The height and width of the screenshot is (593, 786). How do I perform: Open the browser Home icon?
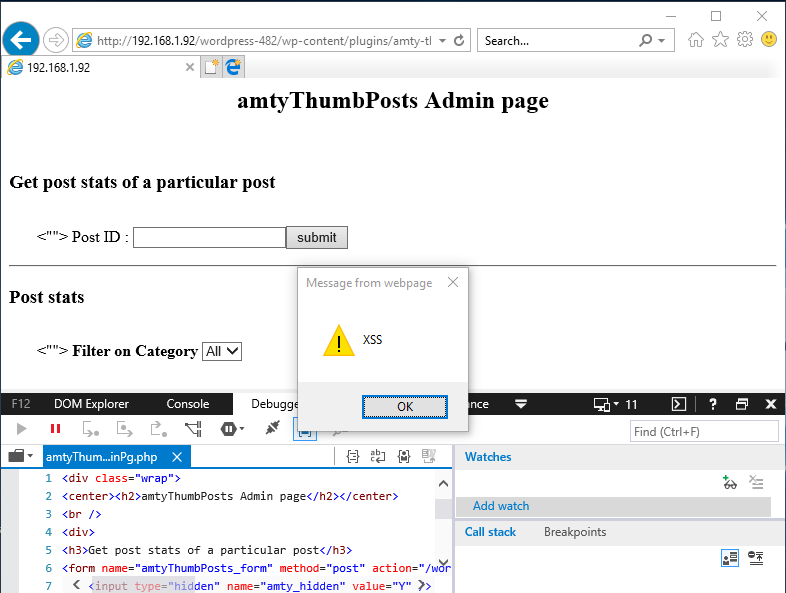click(x=696, y=39)
